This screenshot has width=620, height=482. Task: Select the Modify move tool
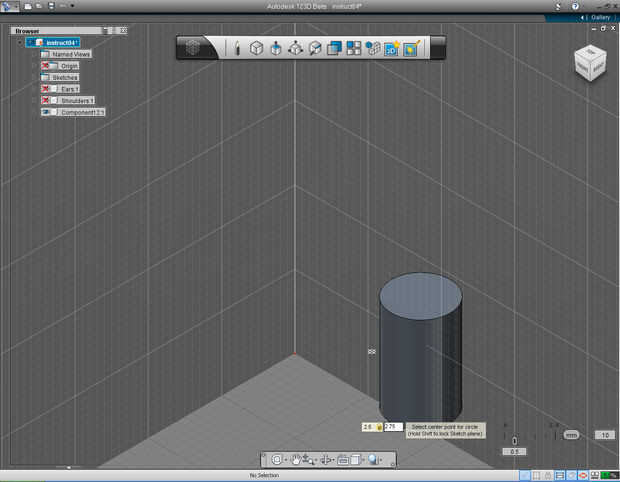point(295,48)
